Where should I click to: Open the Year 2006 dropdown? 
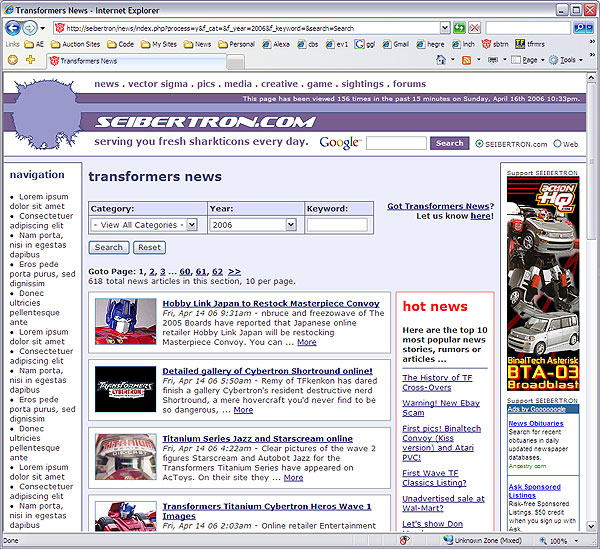coord(253,225)
